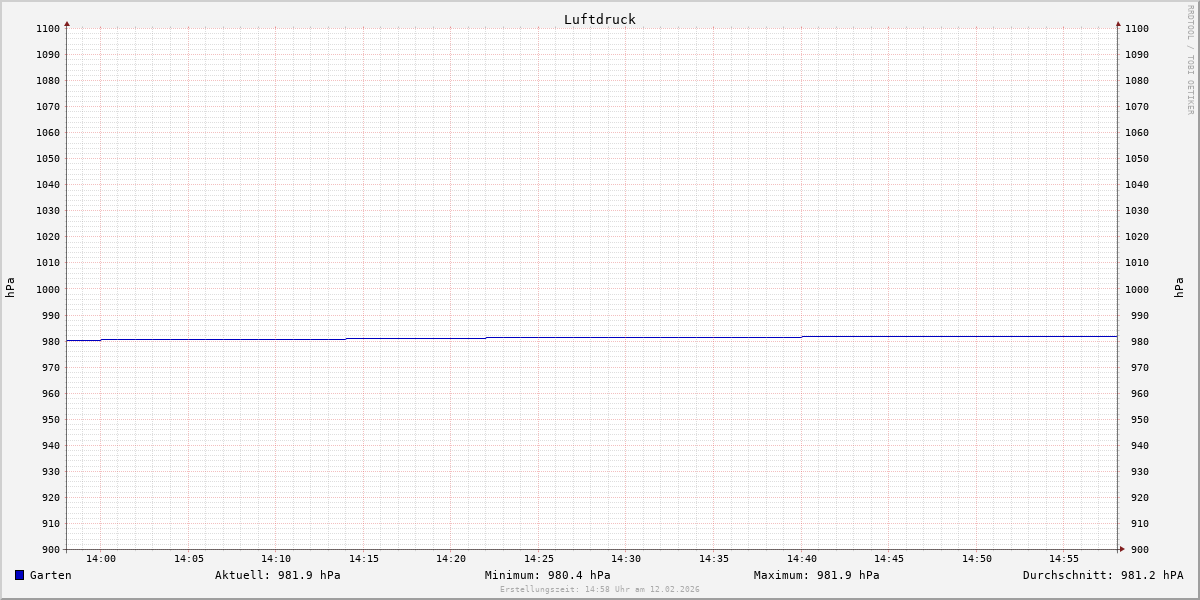Click the red arrow ending the time axis

click(1122, 549)
